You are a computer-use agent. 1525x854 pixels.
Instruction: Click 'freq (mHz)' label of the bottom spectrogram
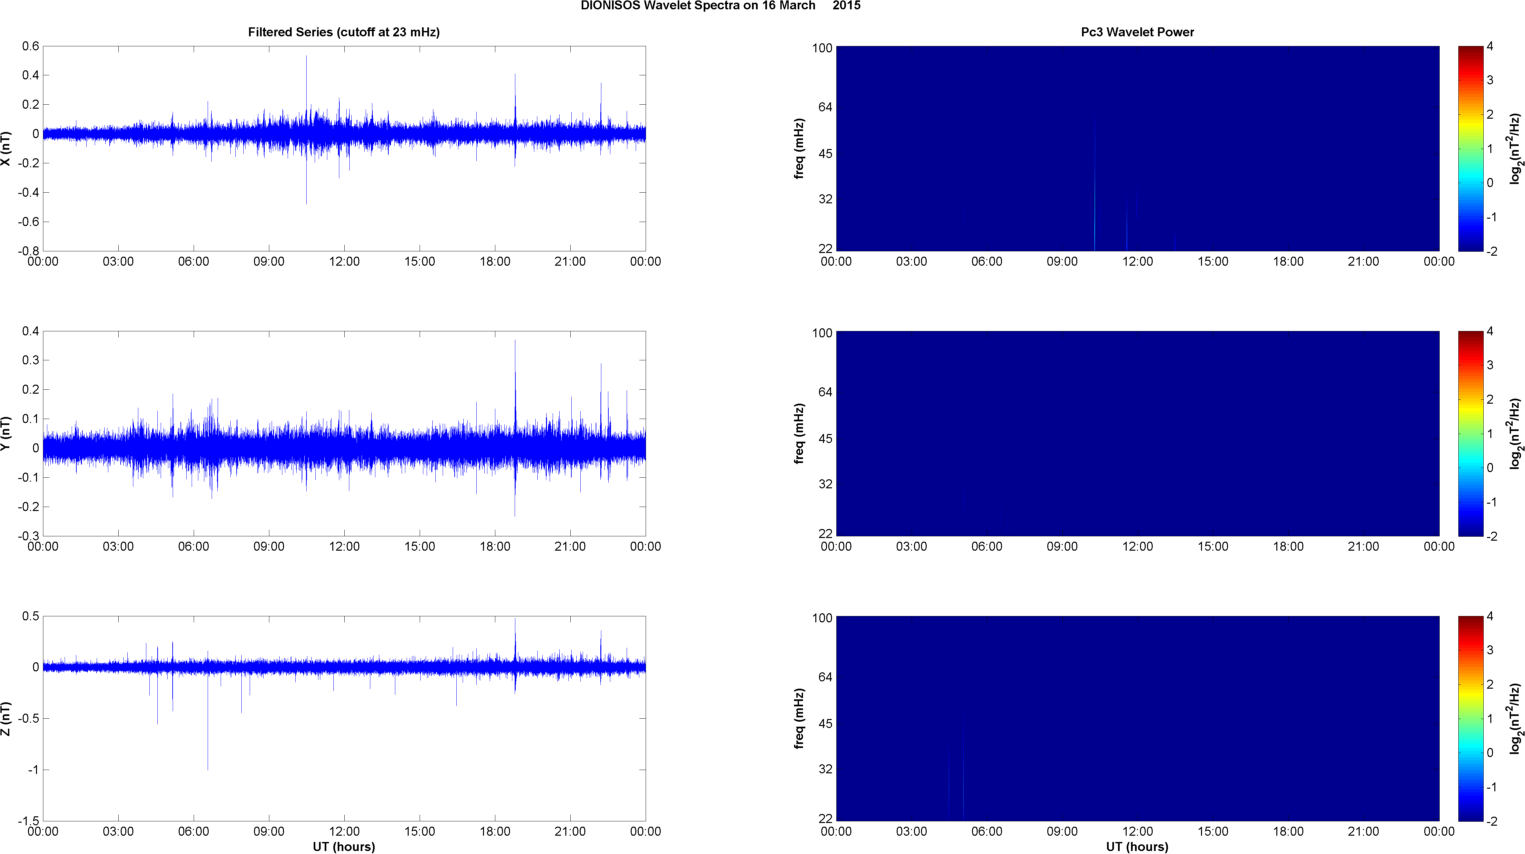click(x=800, y=718)
